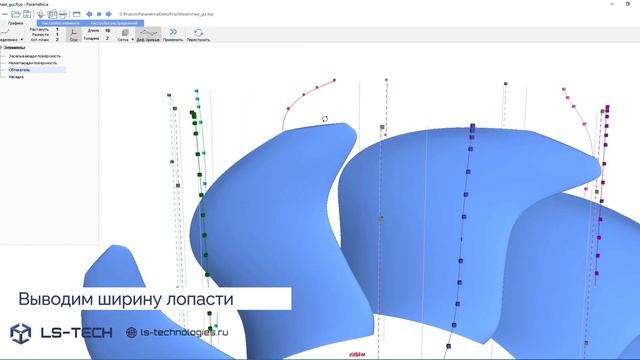Click the top magenta control point at right

(607, 108)
